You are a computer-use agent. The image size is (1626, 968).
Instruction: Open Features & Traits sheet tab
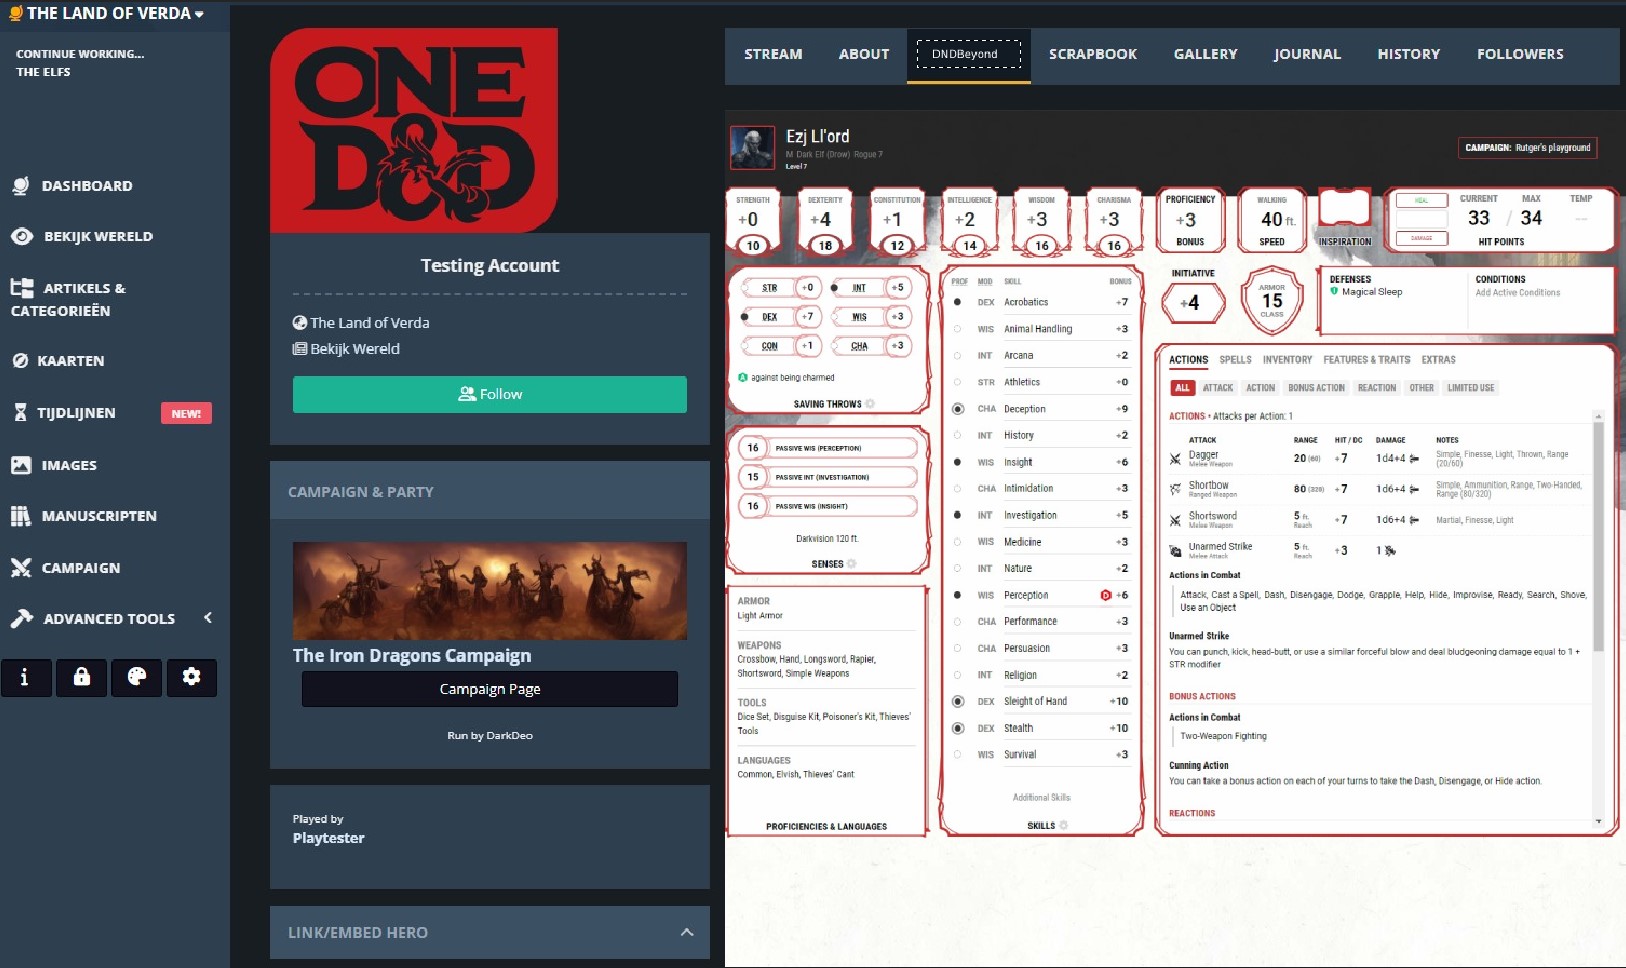[1366, 360]
